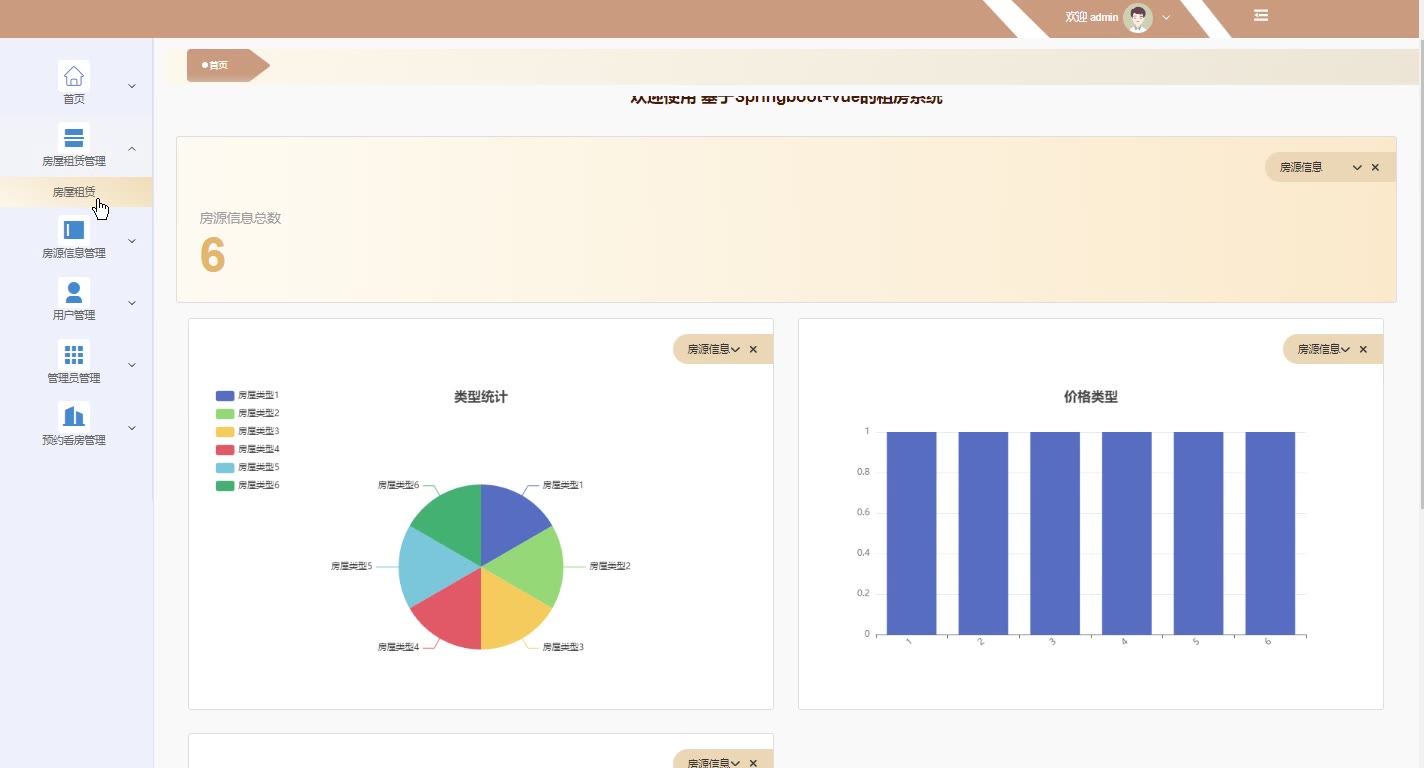
Task: Close the 类型统计 pie chart card
Action: pos(753,349)
